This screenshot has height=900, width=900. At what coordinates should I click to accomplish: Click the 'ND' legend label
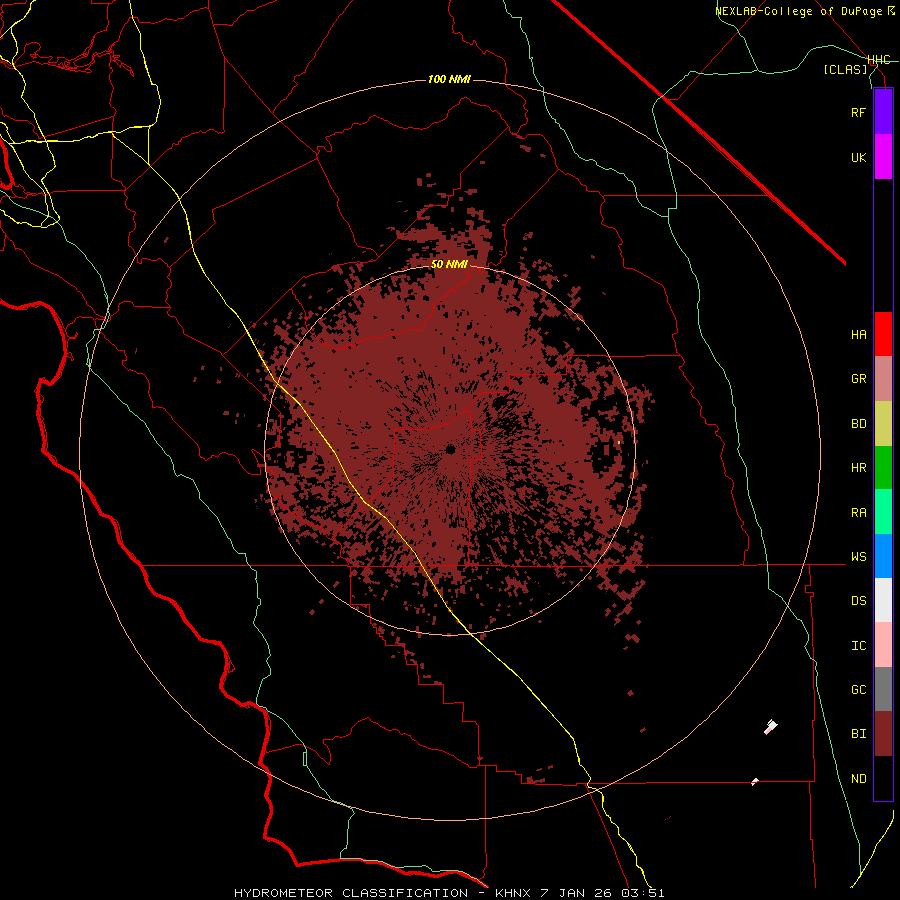coord(858,779)
